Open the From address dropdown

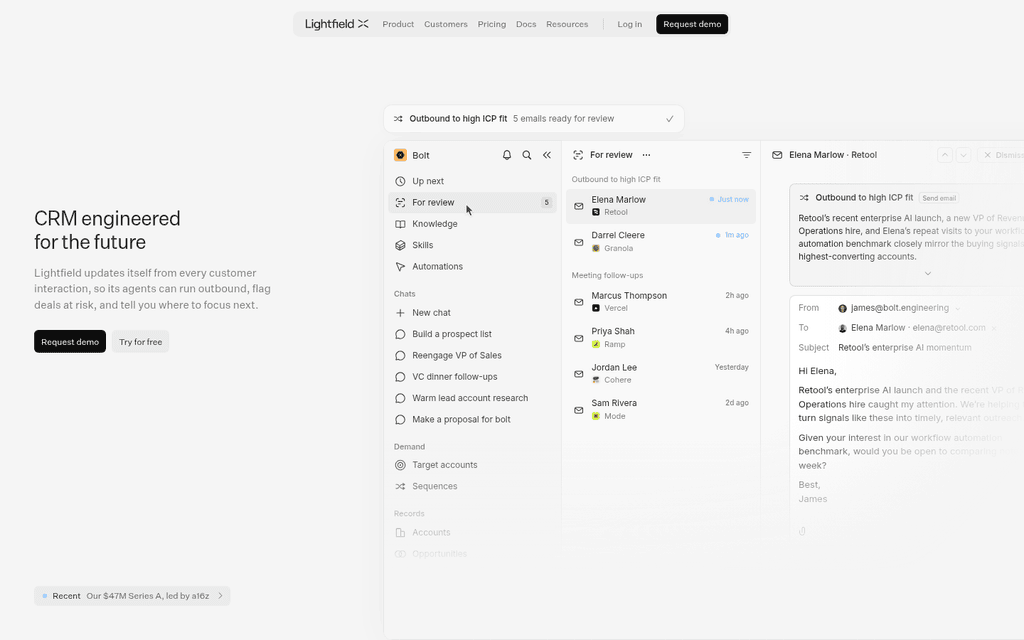pyautogui.click(x=958, y=308)
